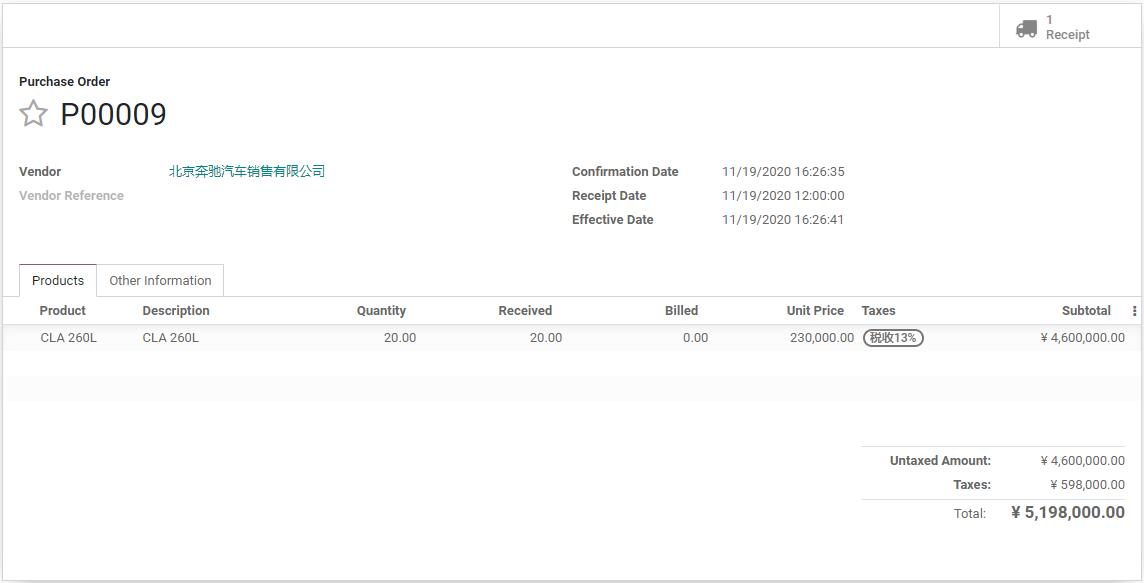This screenshot has width=1144, height=583.
Task: Click the effective date 11/19/2020 16:26:41
Action: [x=783, y=220]
